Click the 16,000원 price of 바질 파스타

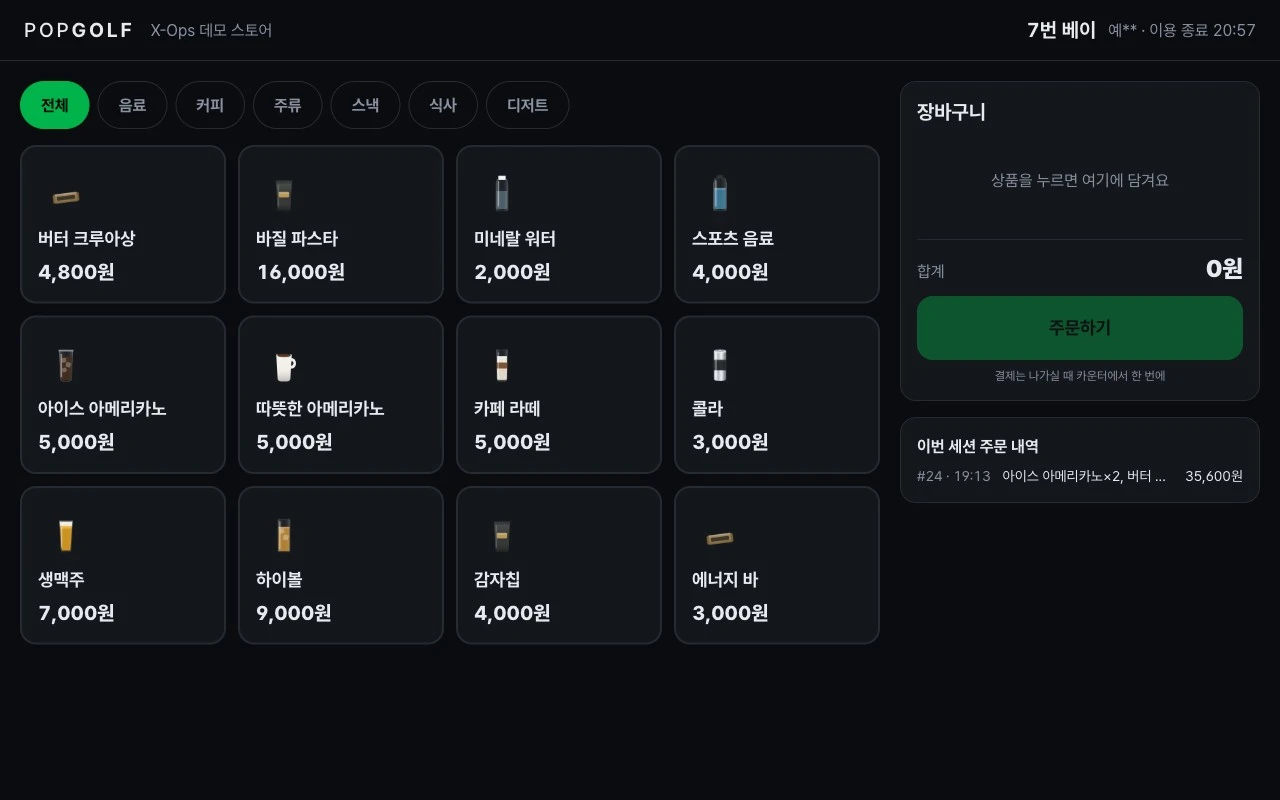[x=301, y=272]
